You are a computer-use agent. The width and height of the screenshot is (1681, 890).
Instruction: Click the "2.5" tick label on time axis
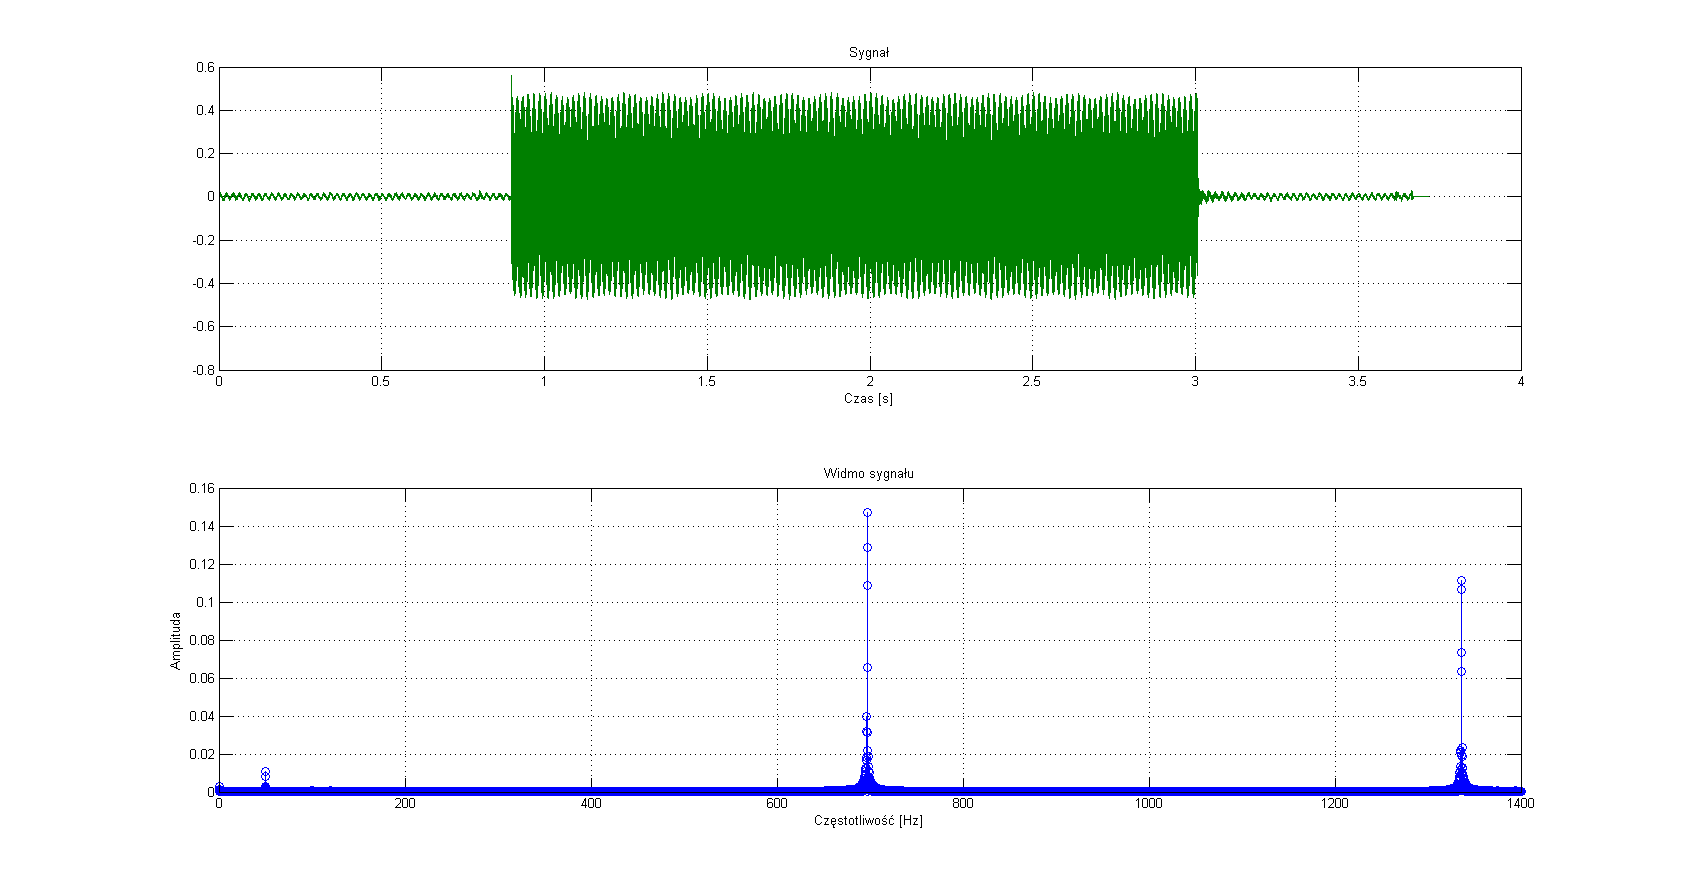click(x=1032, y=382)
